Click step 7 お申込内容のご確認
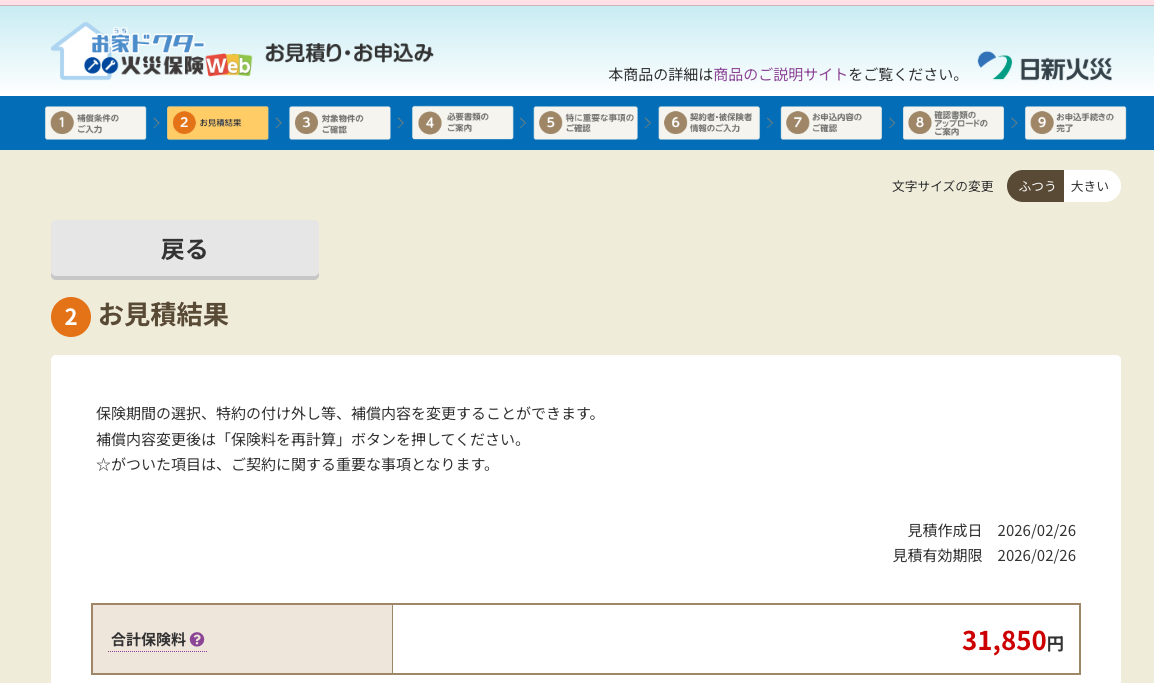1154x683 pixels. (831, 123)
